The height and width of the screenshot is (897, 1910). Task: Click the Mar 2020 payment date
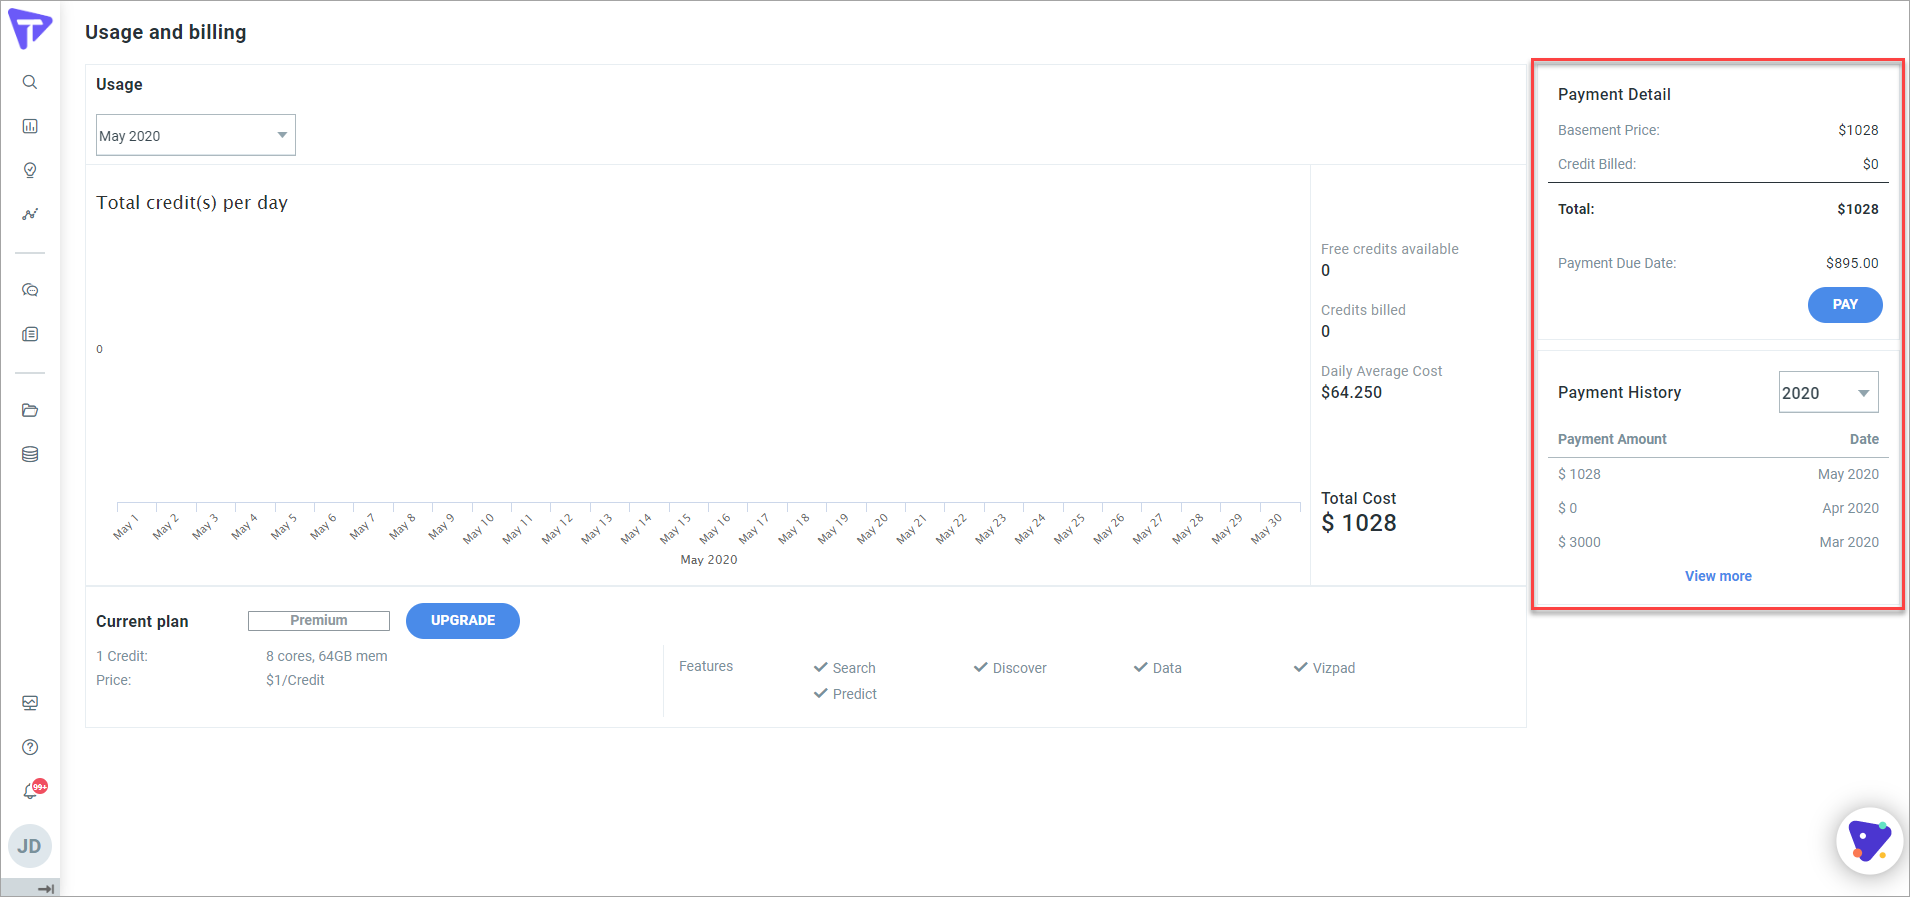tap(1849, 542)
